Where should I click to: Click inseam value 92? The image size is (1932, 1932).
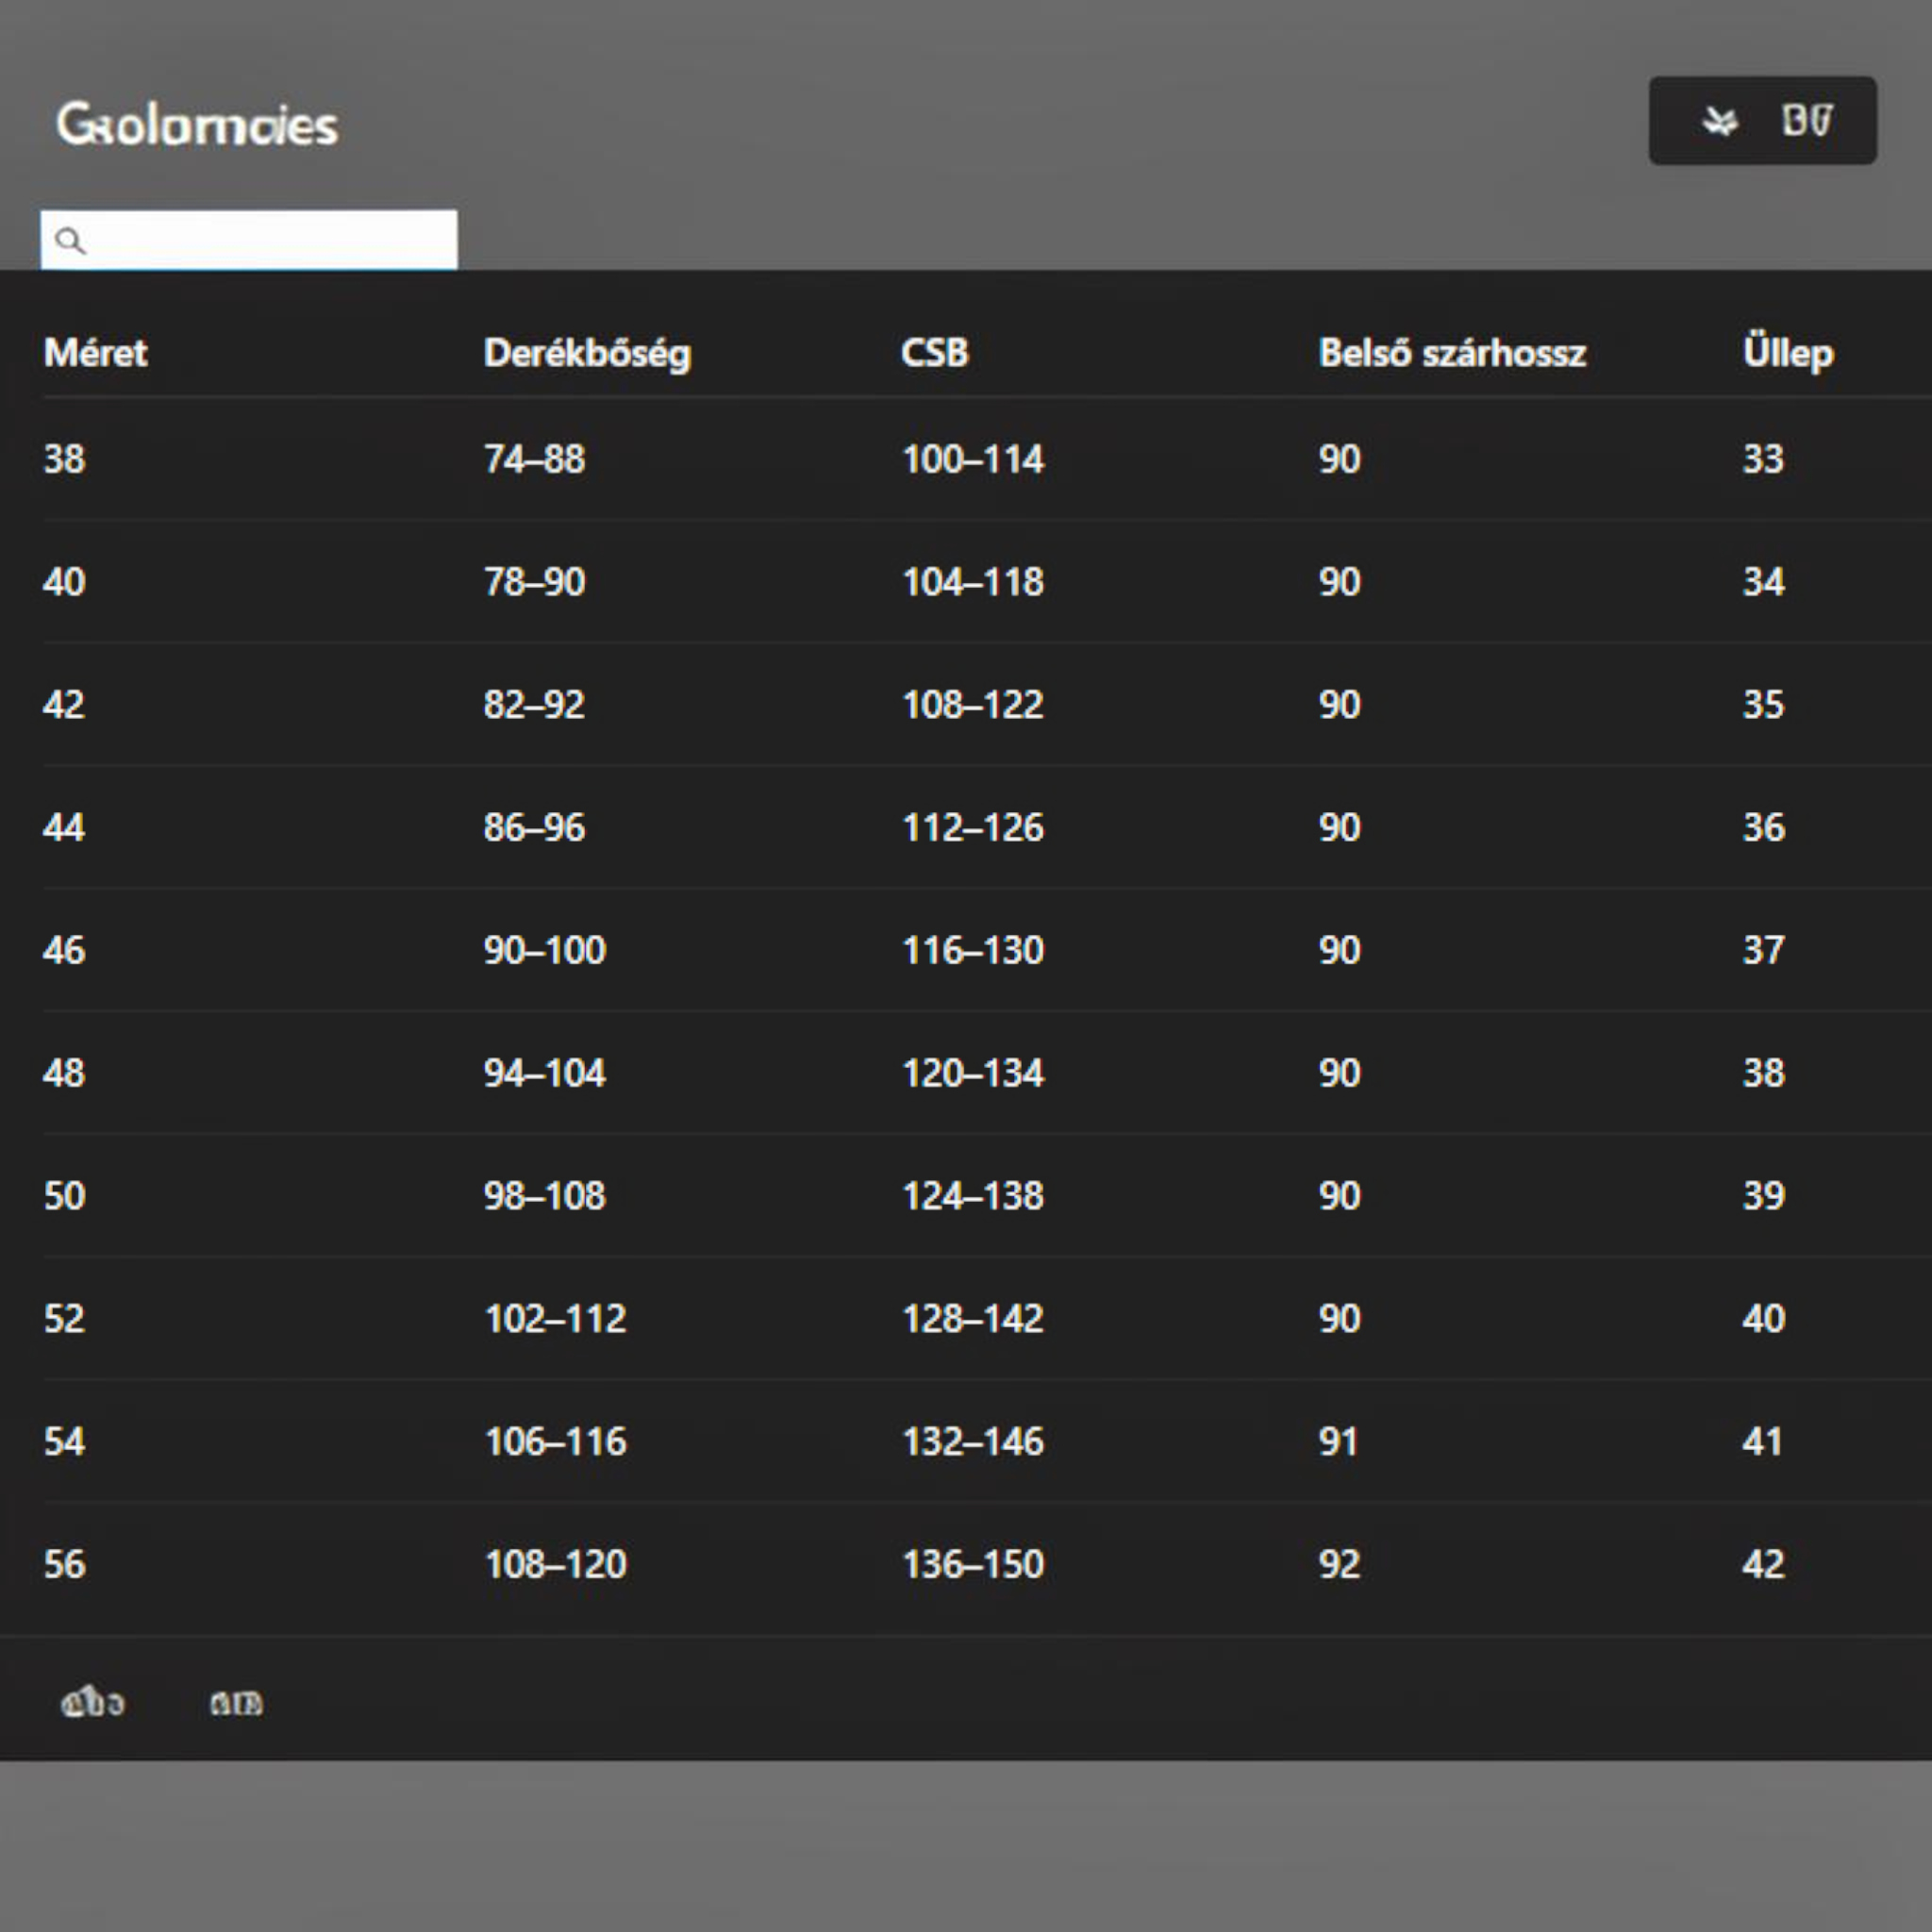pyautogui.click(x=1339, y=1564)
